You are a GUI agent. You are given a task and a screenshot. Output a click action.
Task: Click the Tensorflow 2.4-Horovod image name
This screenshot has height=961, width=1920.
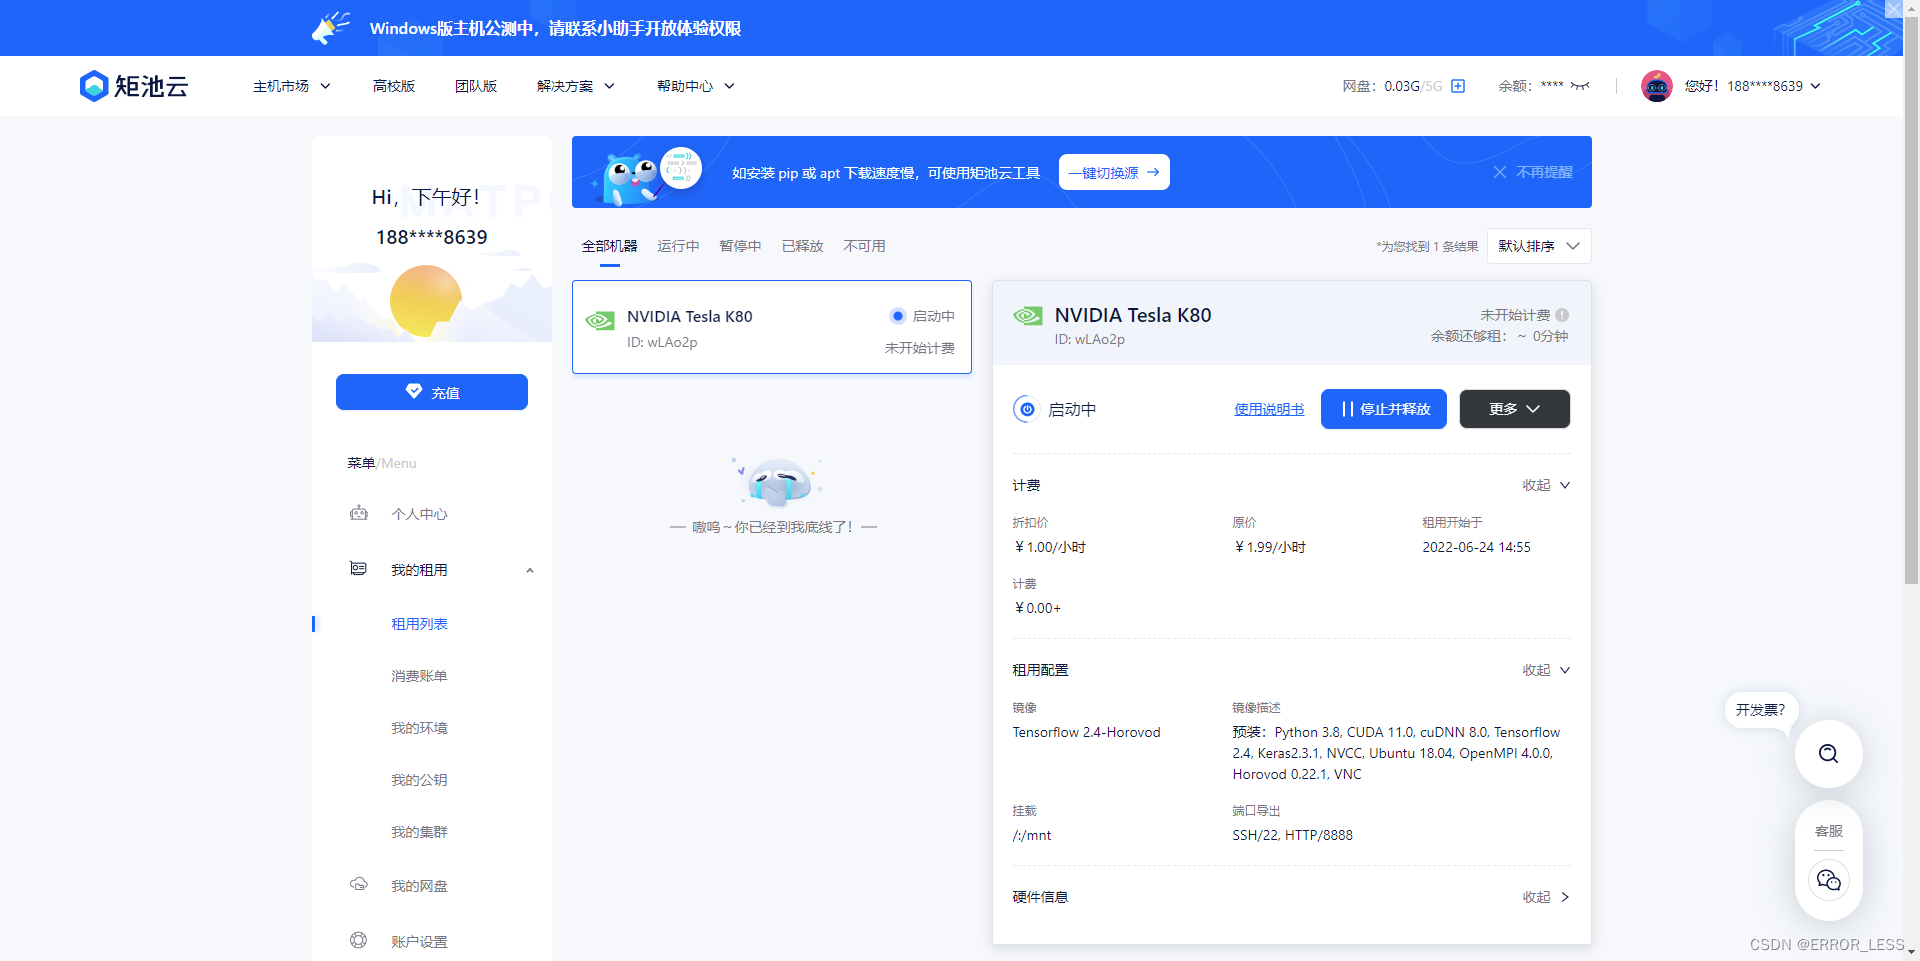(x=1086, y=732)
